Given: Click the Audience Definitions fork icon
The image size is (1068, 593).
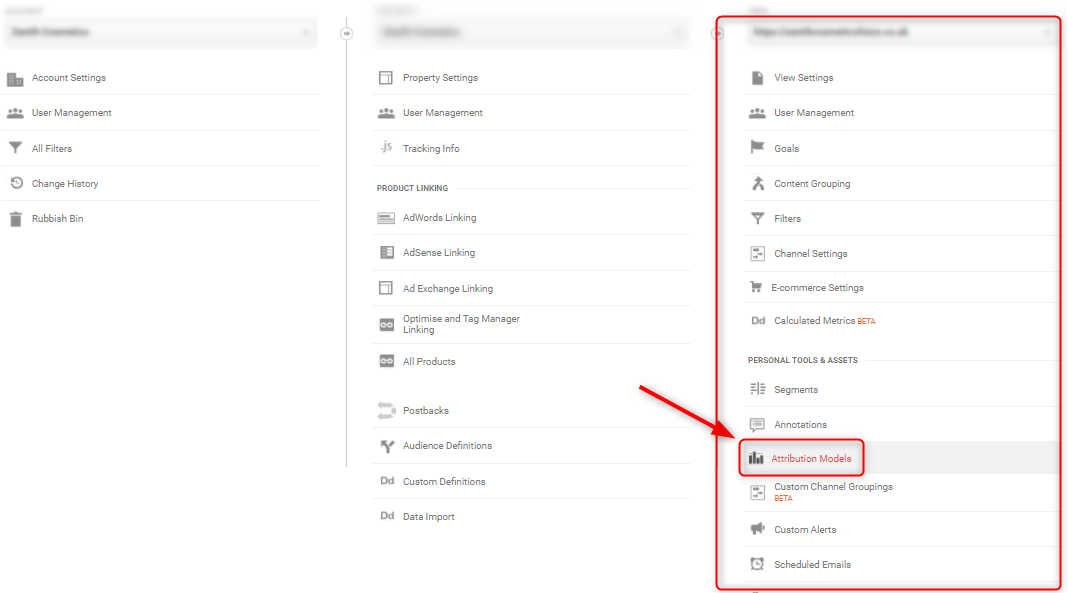Looking at the screenshot, I should 387,446.
